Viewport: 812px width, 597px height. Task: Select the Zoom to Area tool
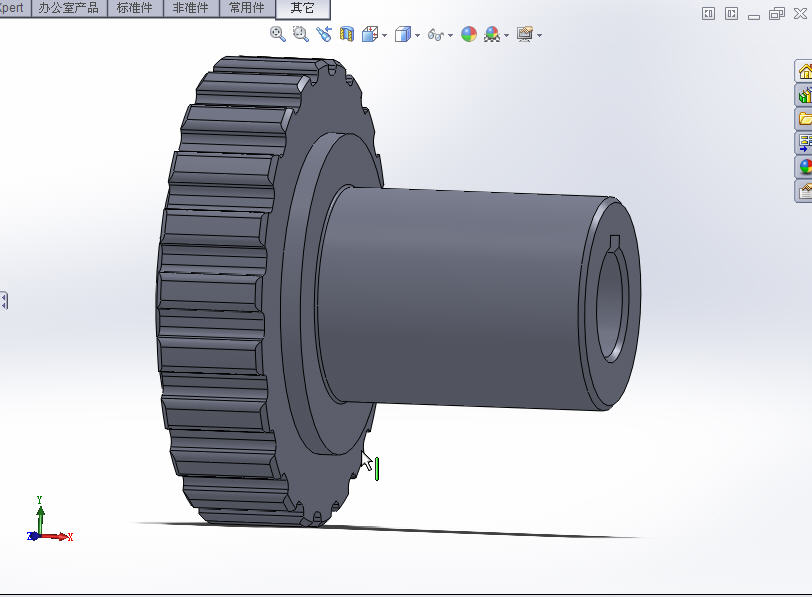coord(300,34)
